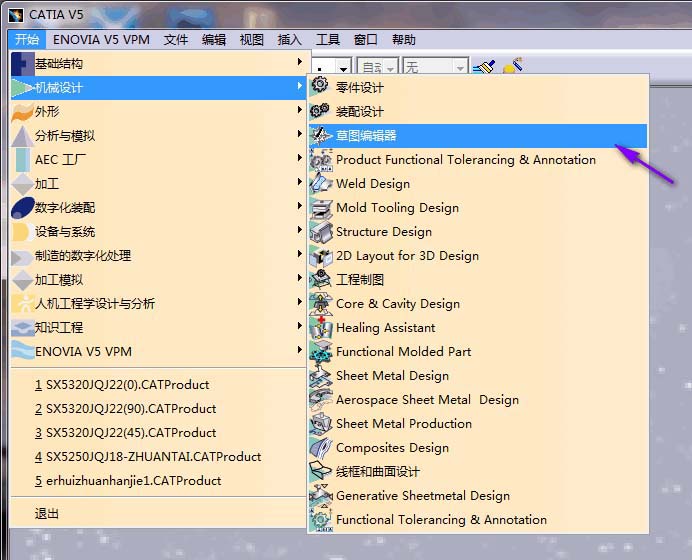Open the 视图 menu
692x560 pixels.
click(252, 40)
